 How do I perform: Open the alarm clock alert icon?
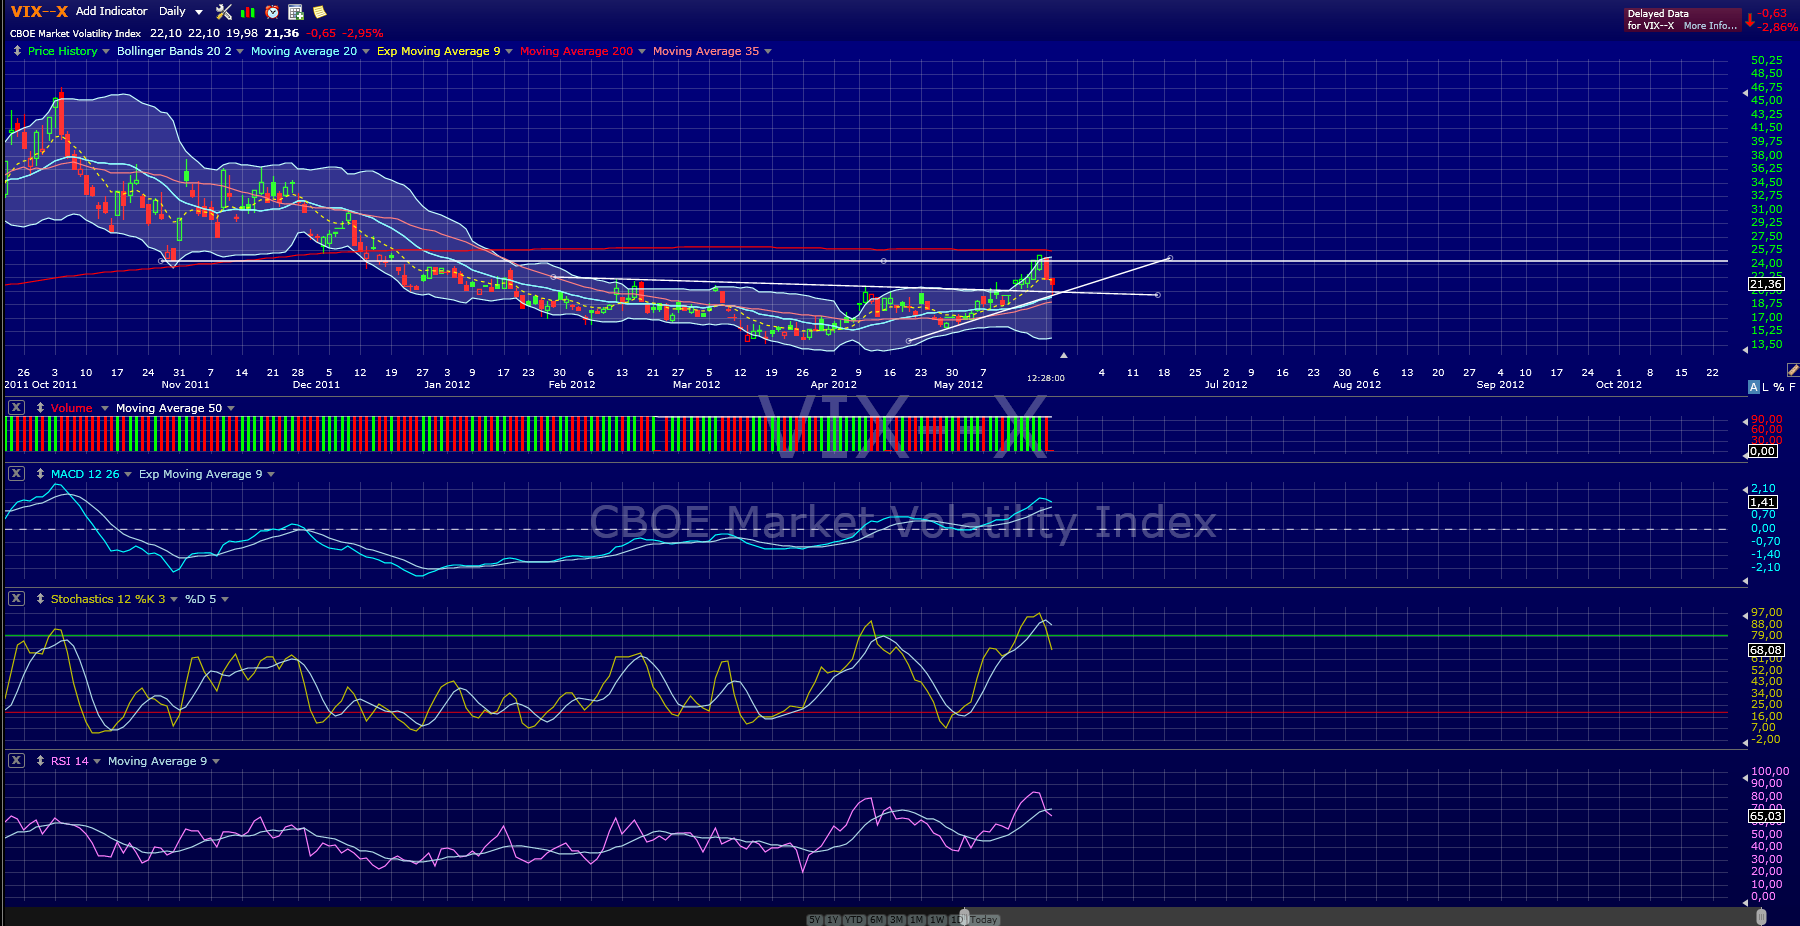(x=272, y=12)
